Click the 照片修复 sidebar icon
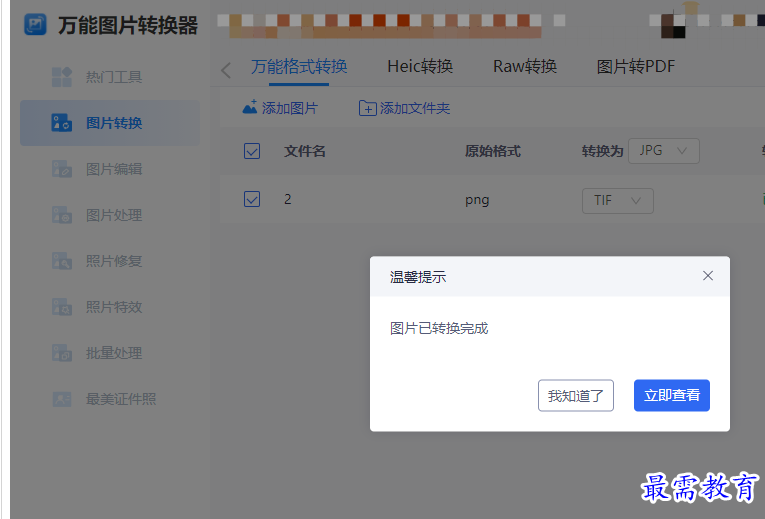Viewport: 765px width, 519px height. [x=62, y=261]
